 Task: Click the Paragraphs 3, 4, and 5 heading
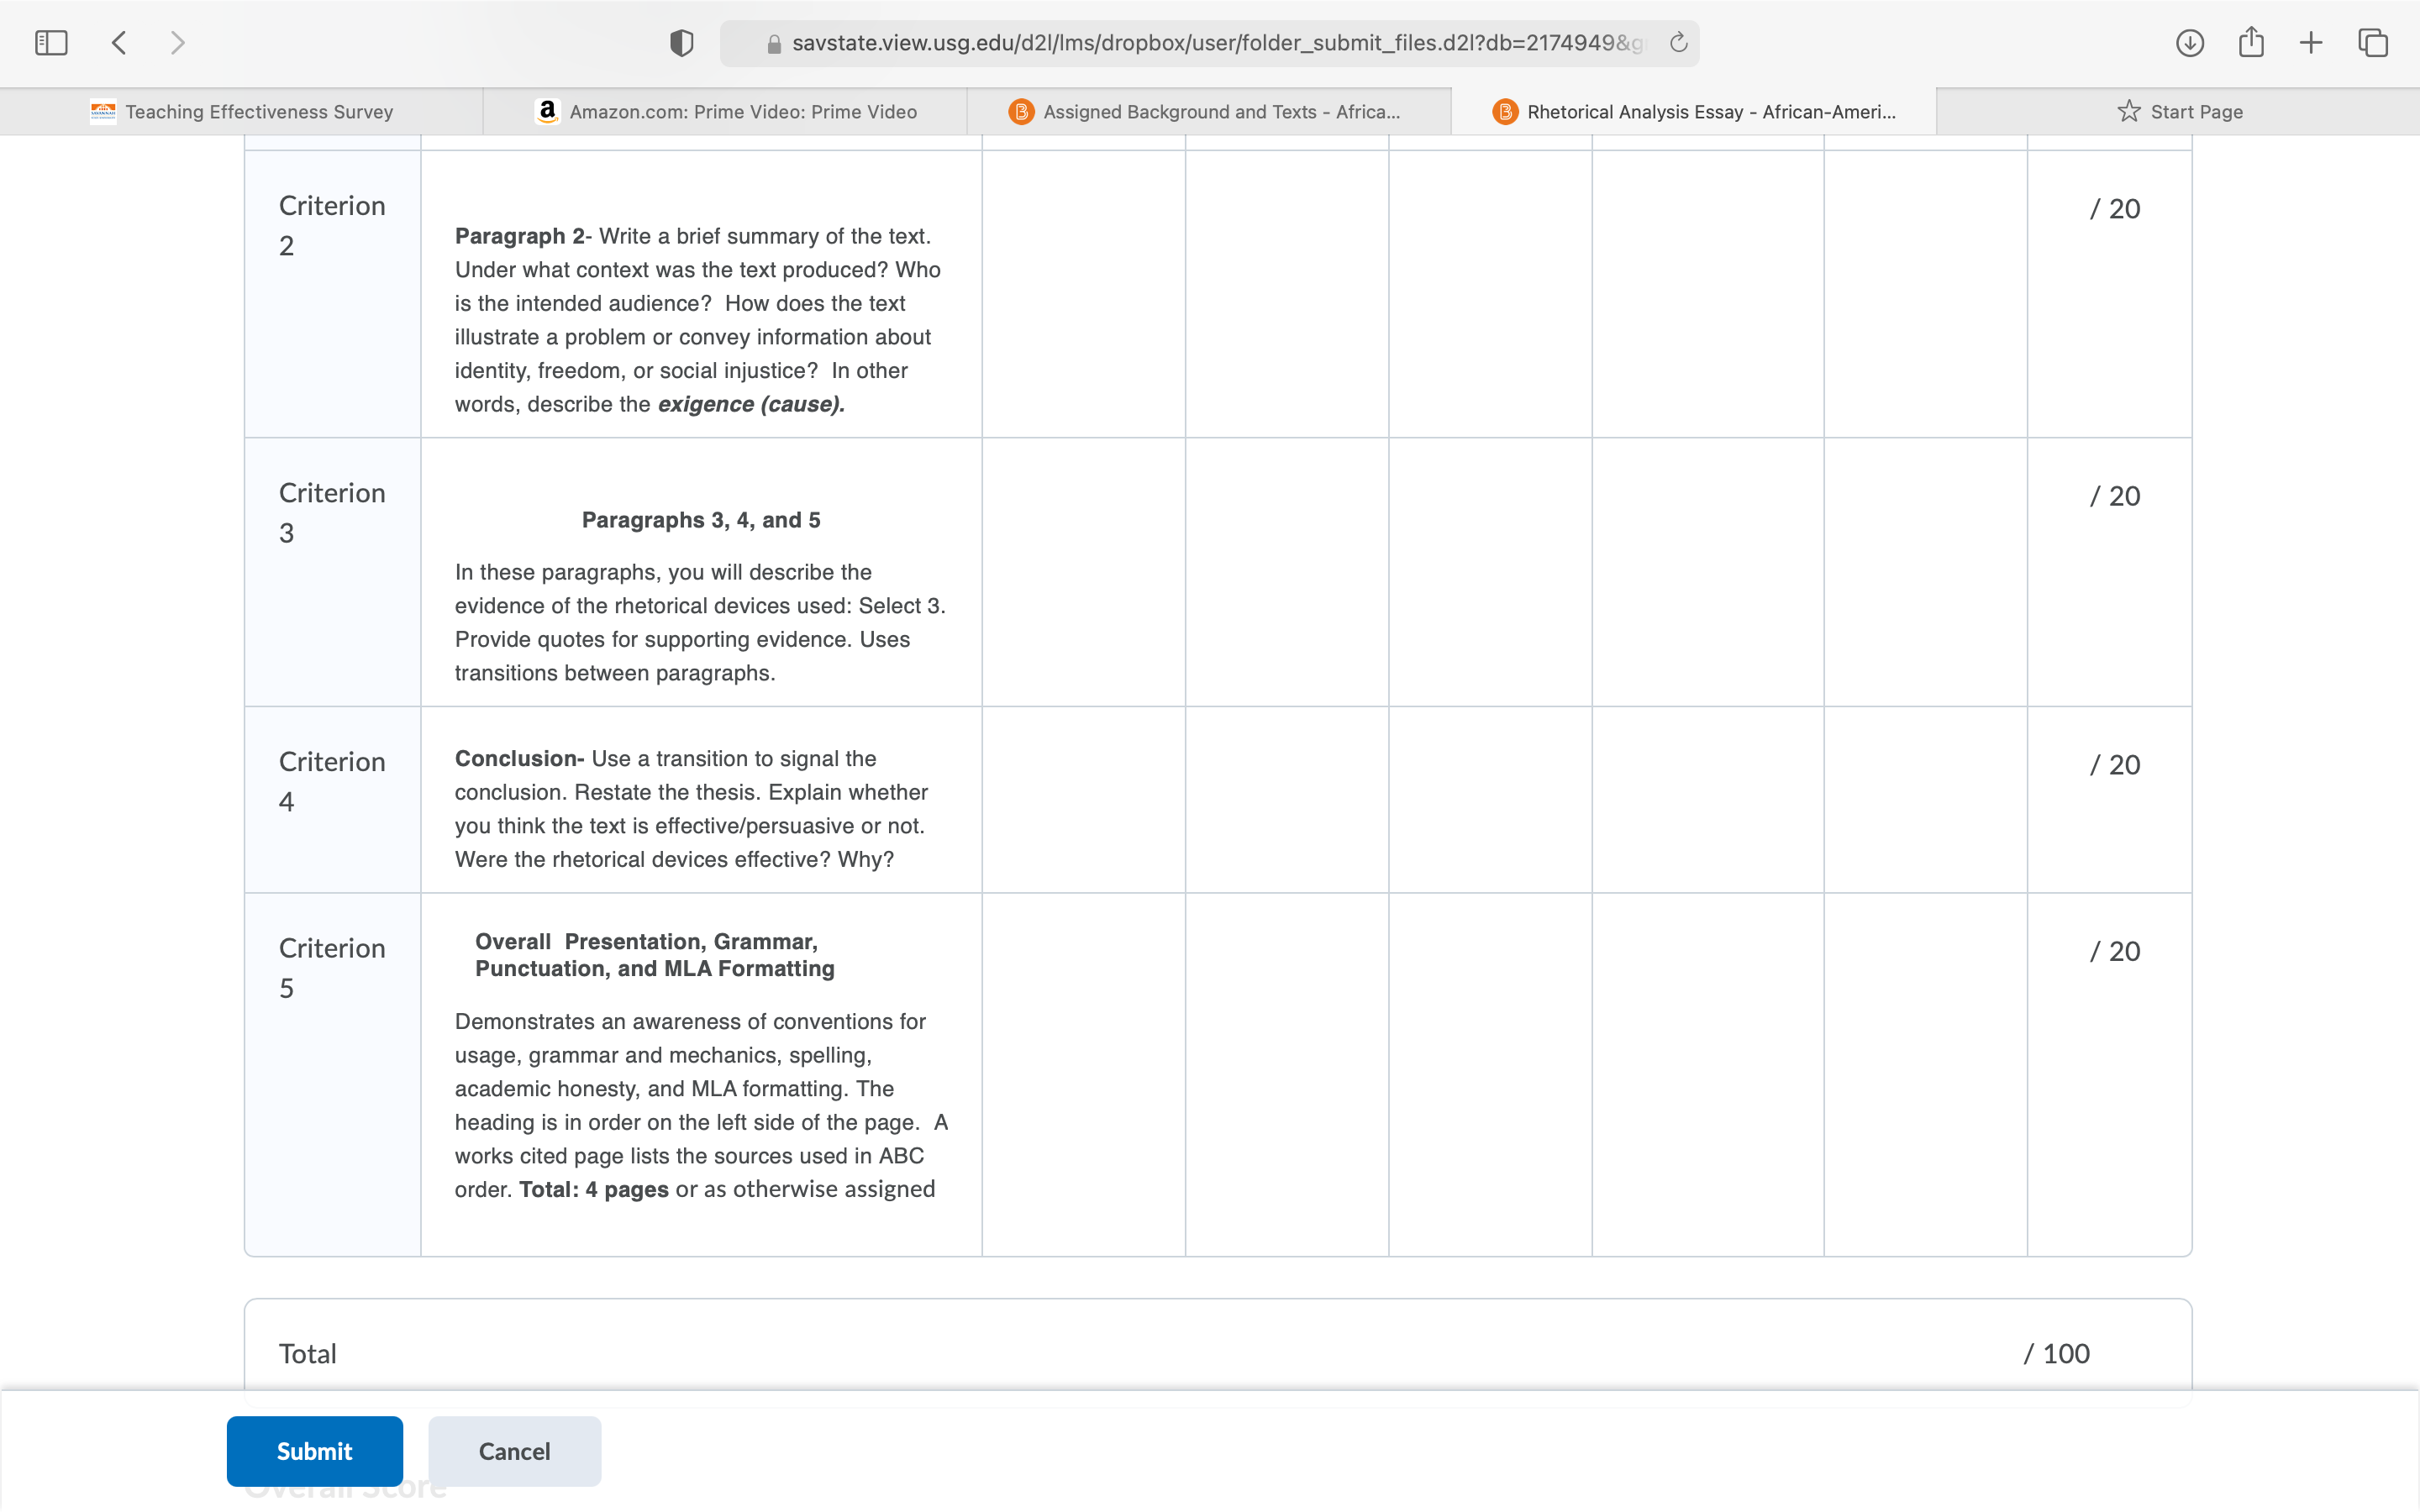701,520
